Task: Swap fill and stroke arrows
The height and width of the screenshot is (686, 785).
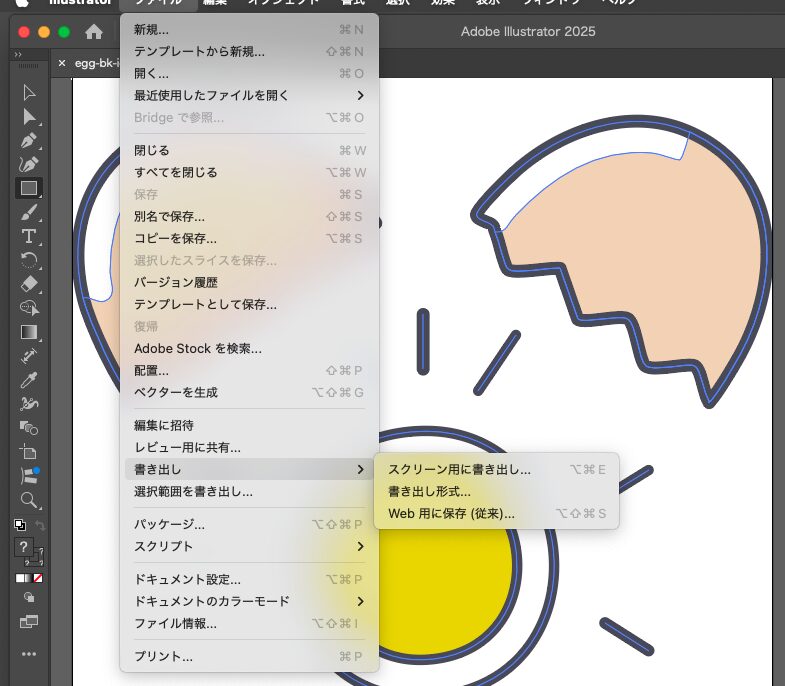Action: 40,525
